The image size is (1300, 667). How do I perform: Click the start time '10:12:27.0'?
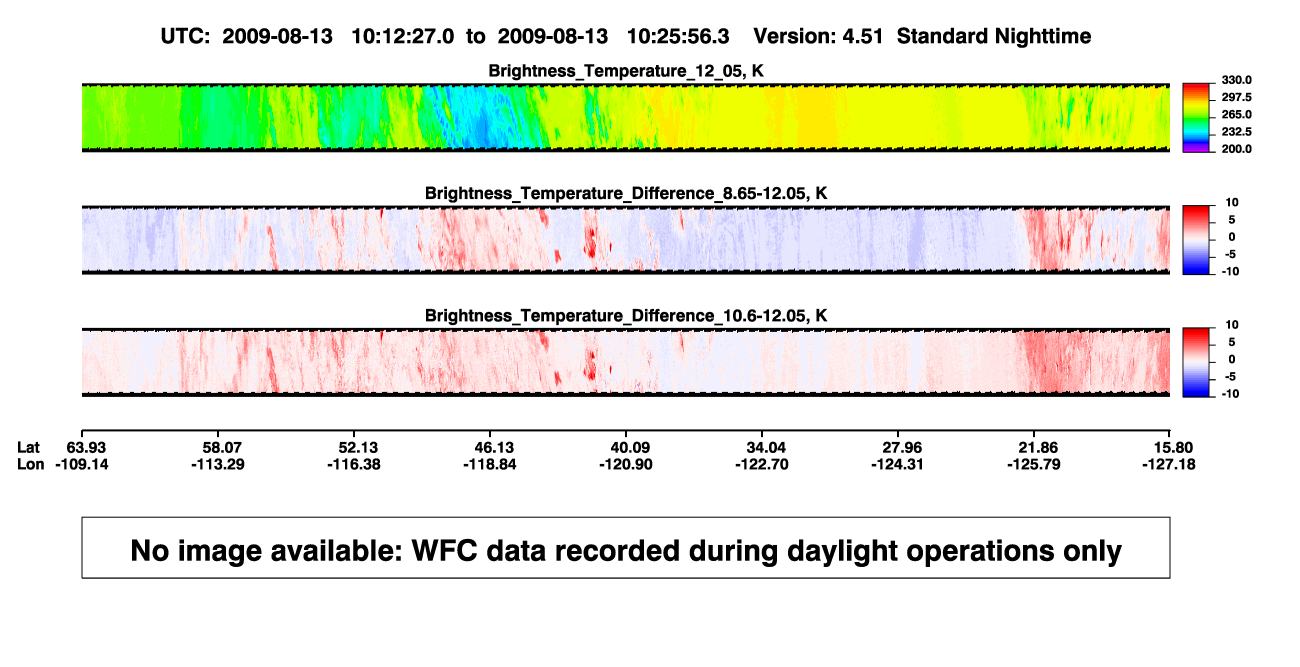(x=403, y=36)
